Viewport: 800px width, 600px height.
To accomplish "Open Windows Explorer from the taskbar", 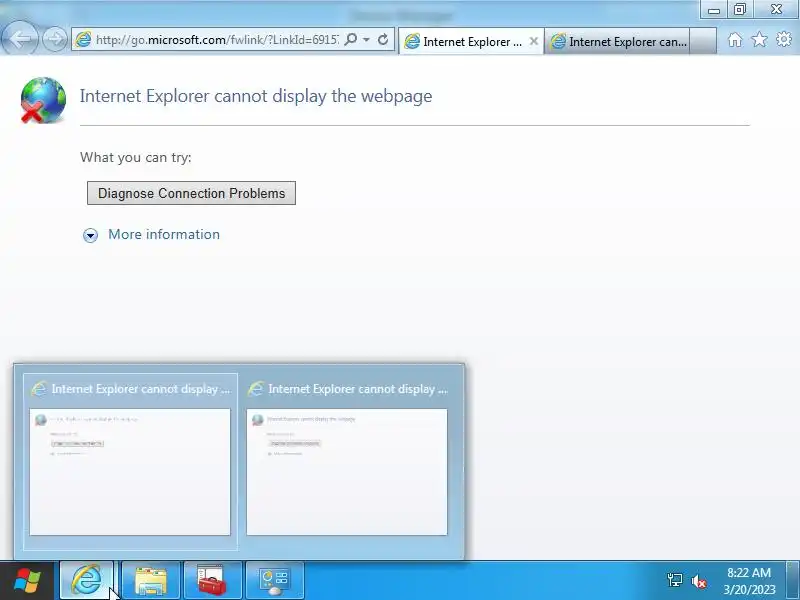I will click(151, 580).
